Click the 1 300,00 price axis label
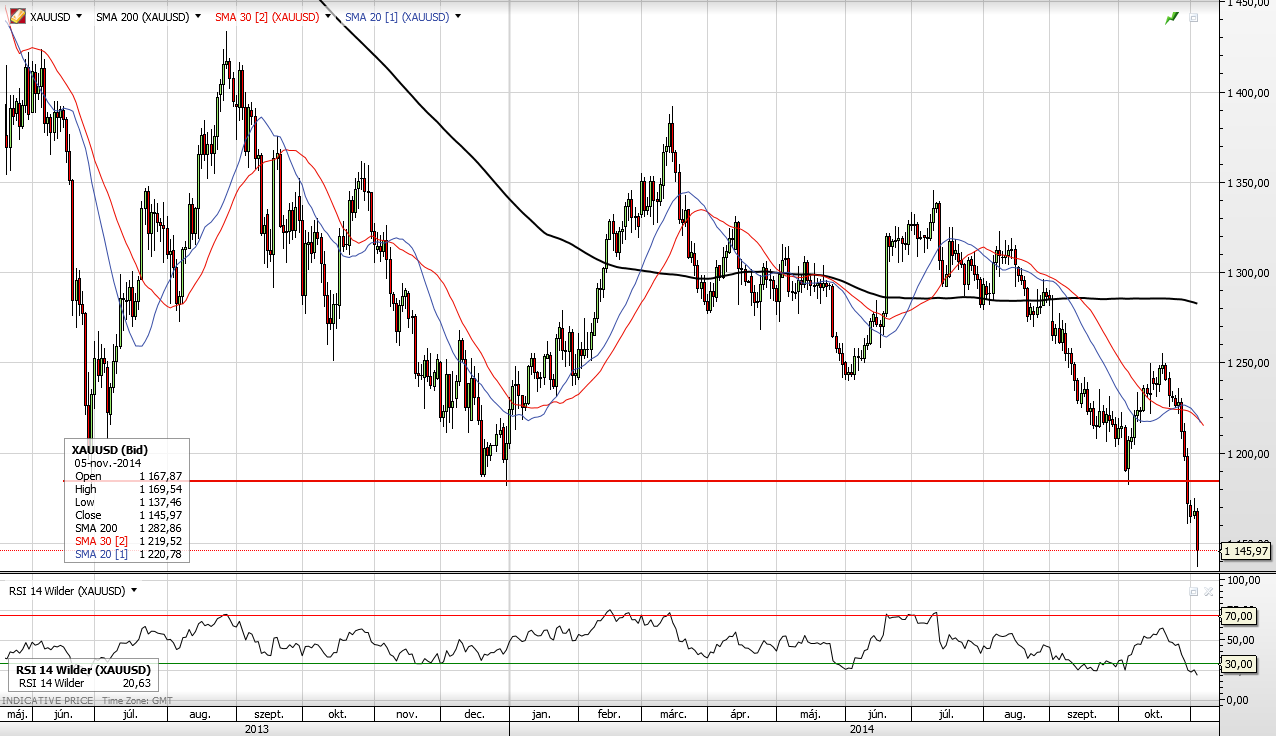This screenshot has height=736, width=1276. pos(1248,273)
